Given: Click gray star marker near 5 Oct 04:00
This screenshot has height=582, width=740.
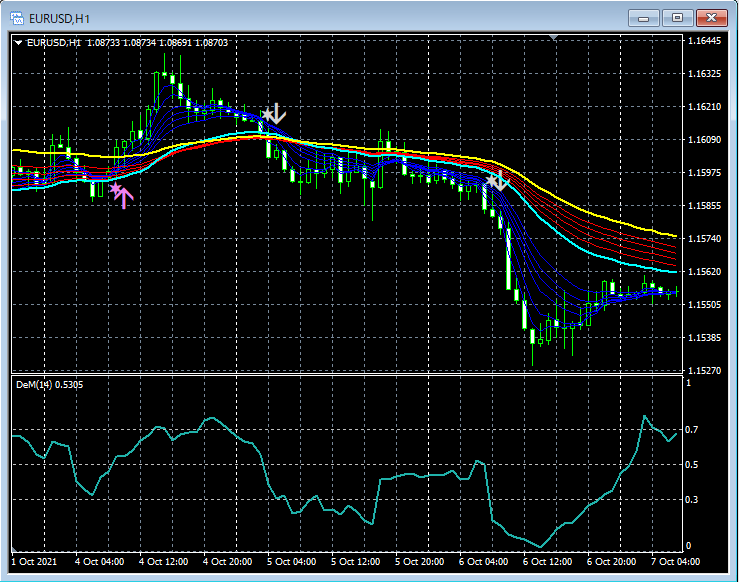Looking at the screenshot, I should [x=268, y=114].
